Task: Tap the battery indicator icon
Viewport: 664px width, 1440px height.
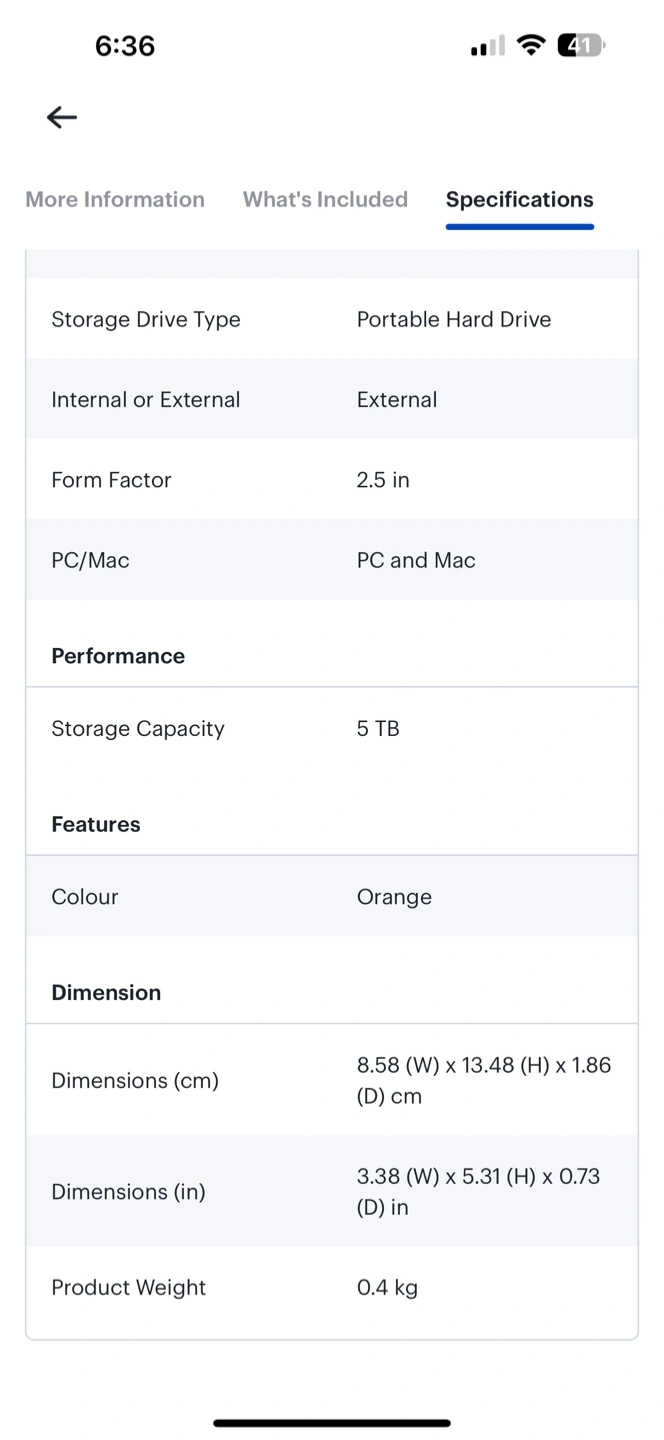Action: (x=581, y=45)
